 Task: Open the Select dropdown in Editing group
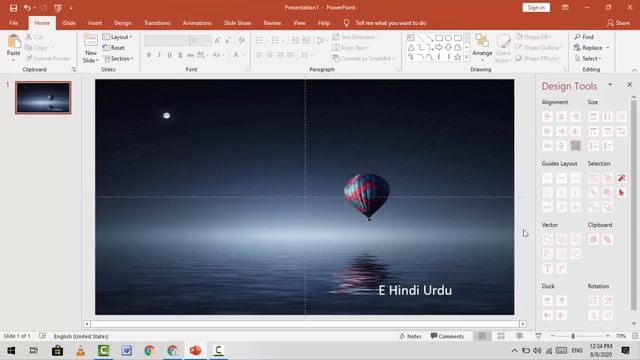588,59
